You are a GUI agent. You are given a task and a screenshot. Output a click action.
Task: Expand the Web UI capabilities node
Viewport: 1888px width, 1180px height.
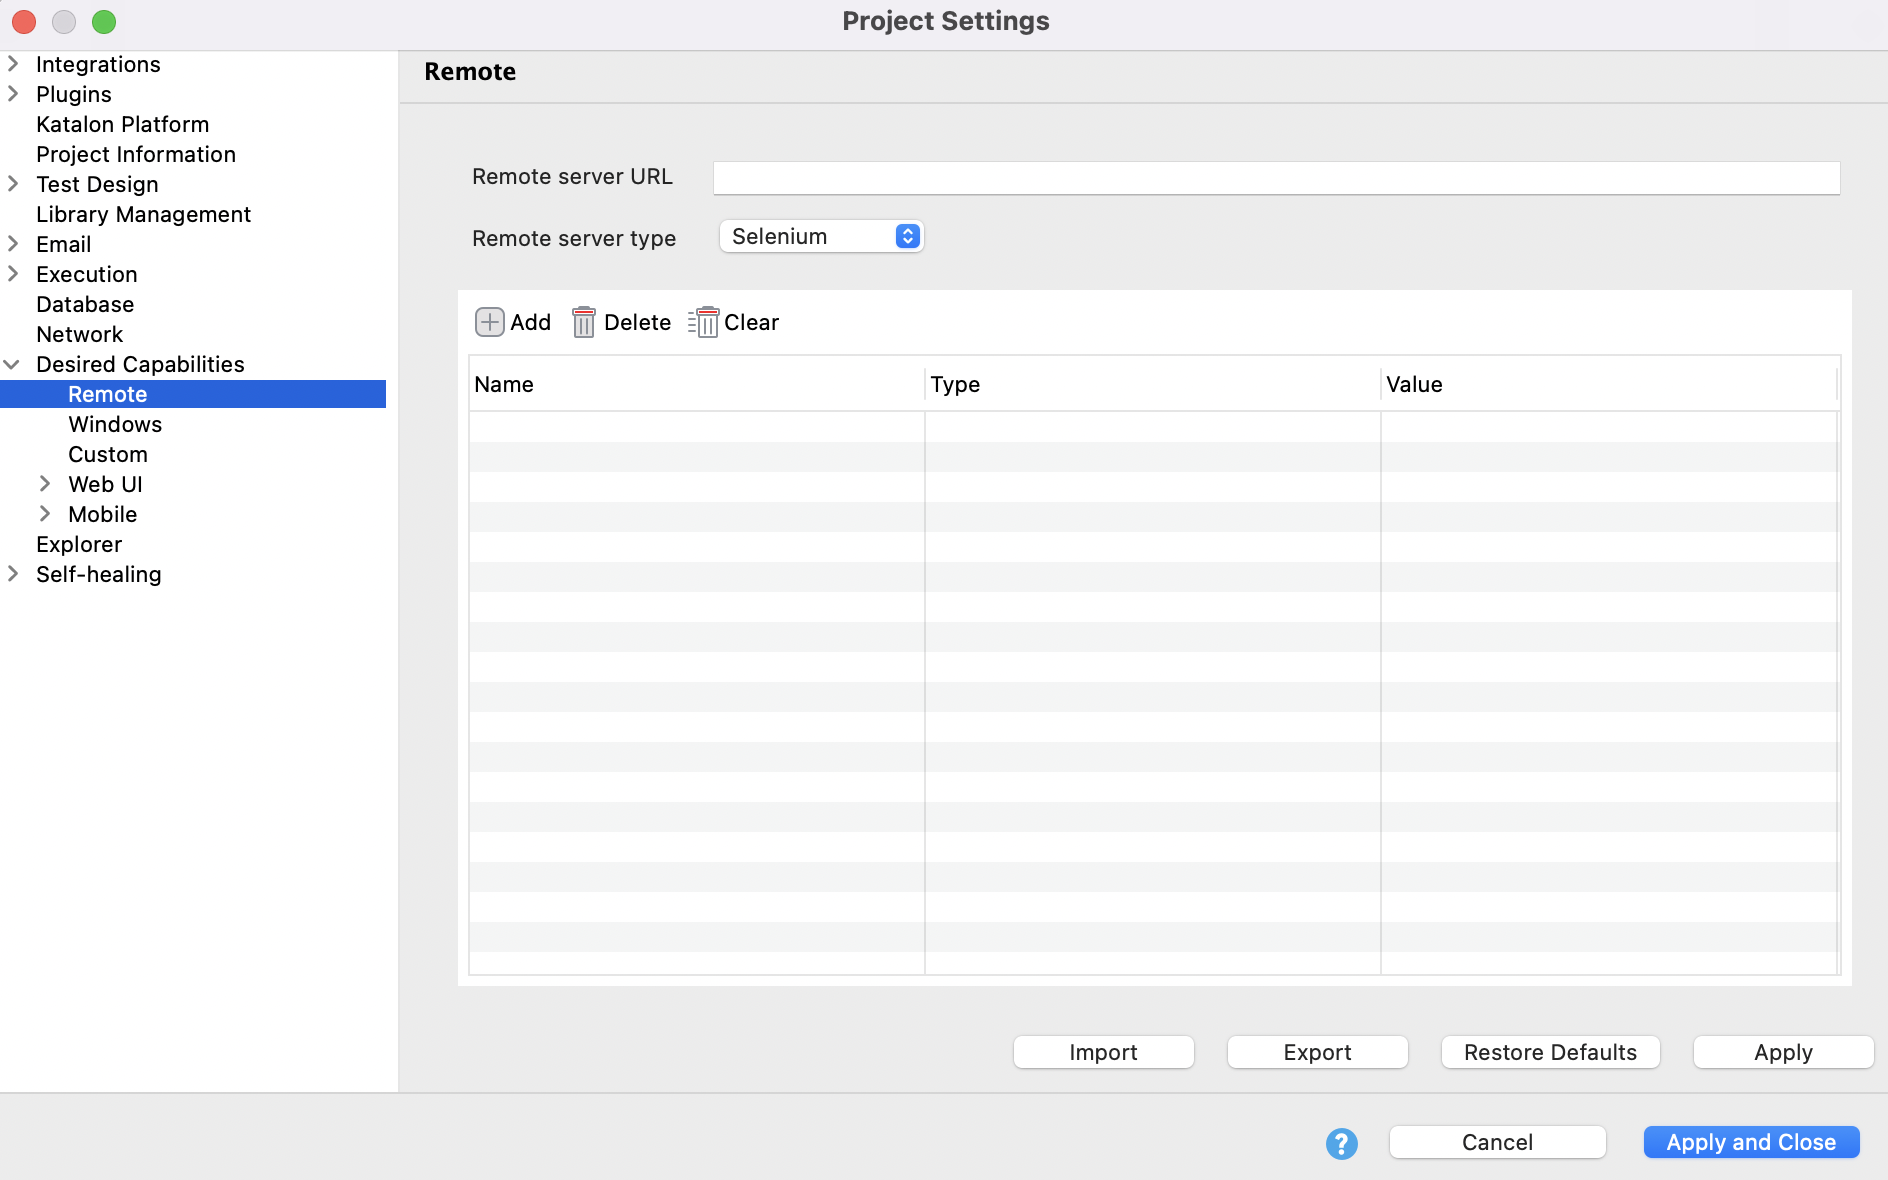tap(45, 484)
